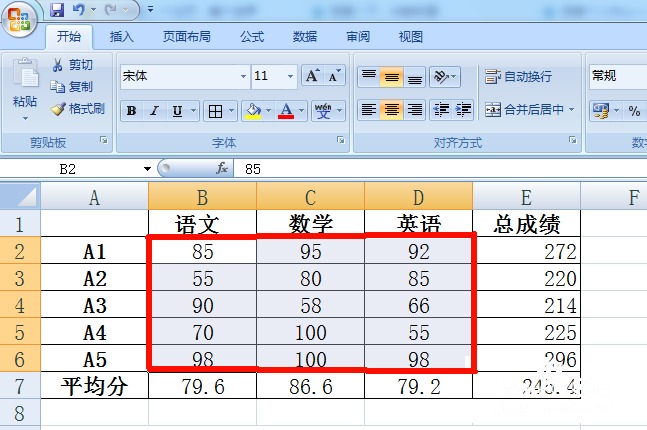Align text right
Screen dimensions: 647x430
point(415,110)
